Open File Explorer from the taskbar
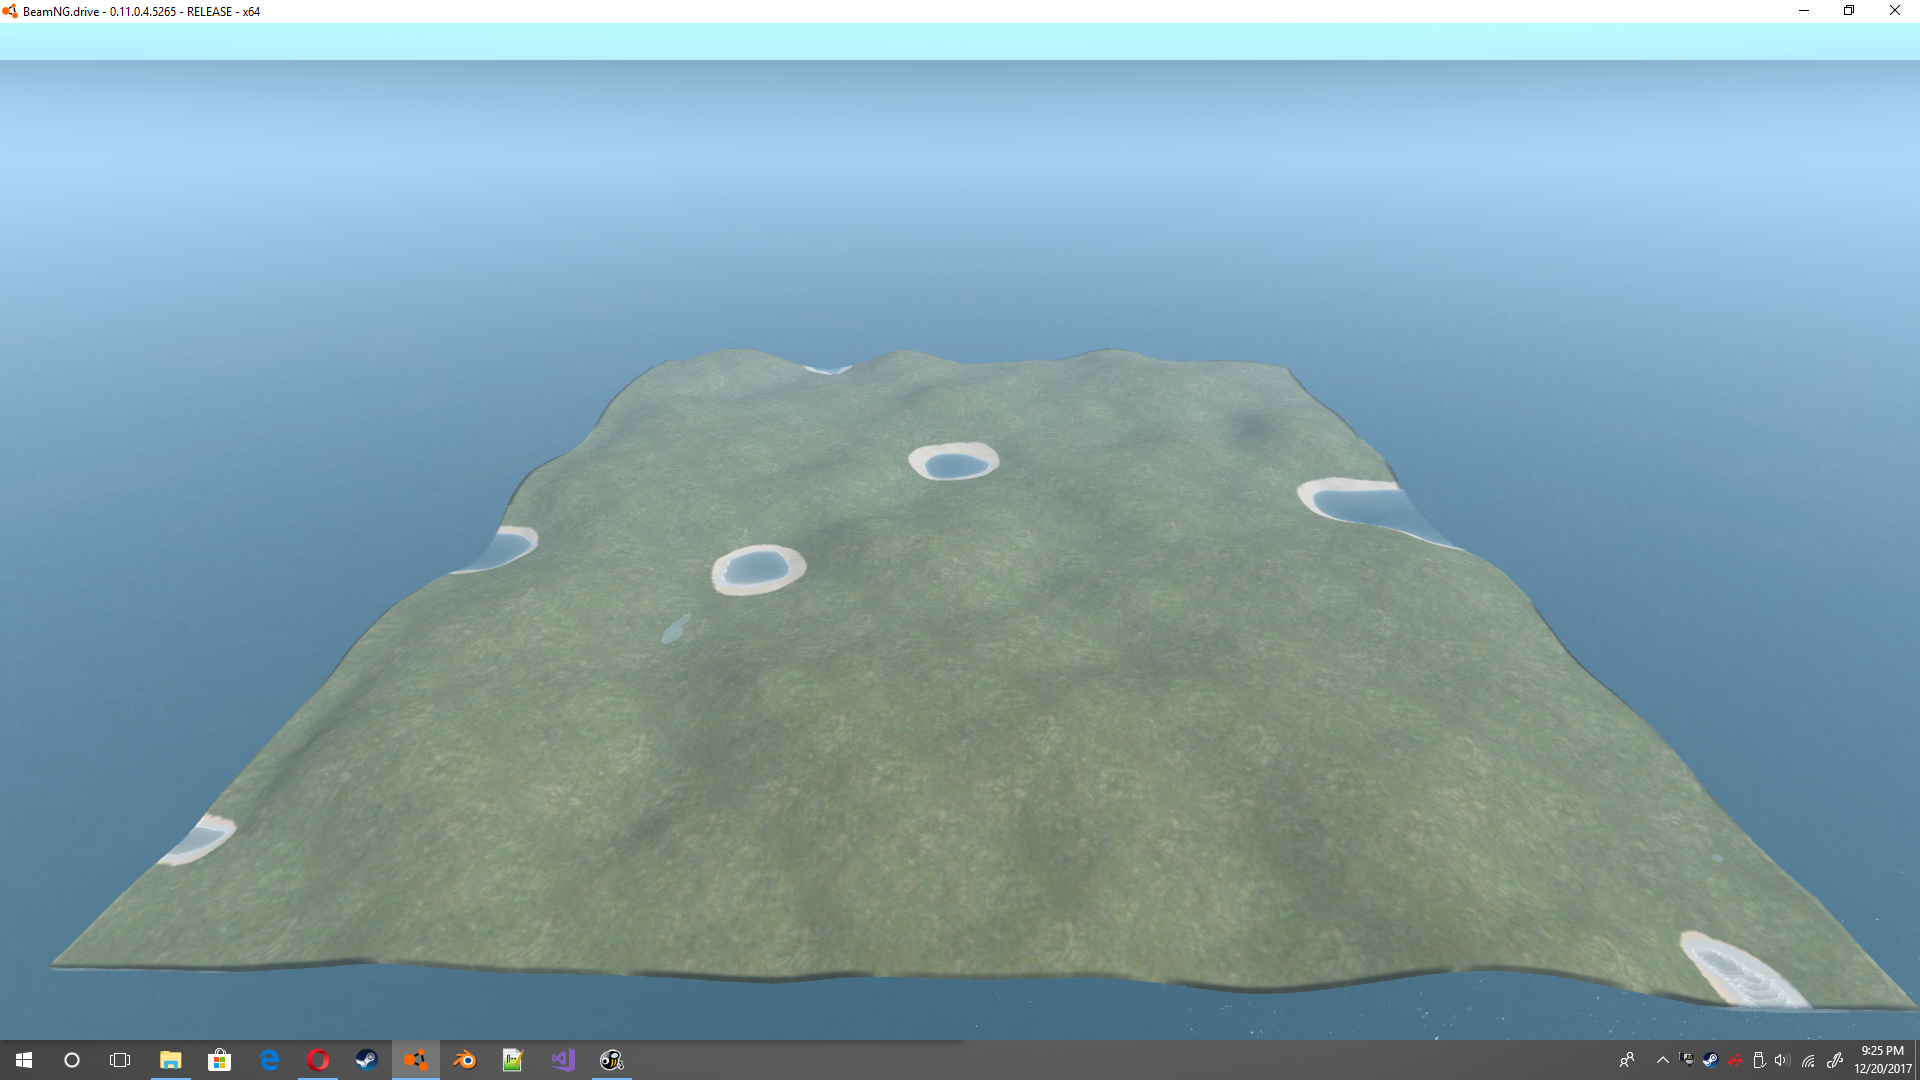This screenshot has width=1920, height=1080. click(x=171, y=1060)
